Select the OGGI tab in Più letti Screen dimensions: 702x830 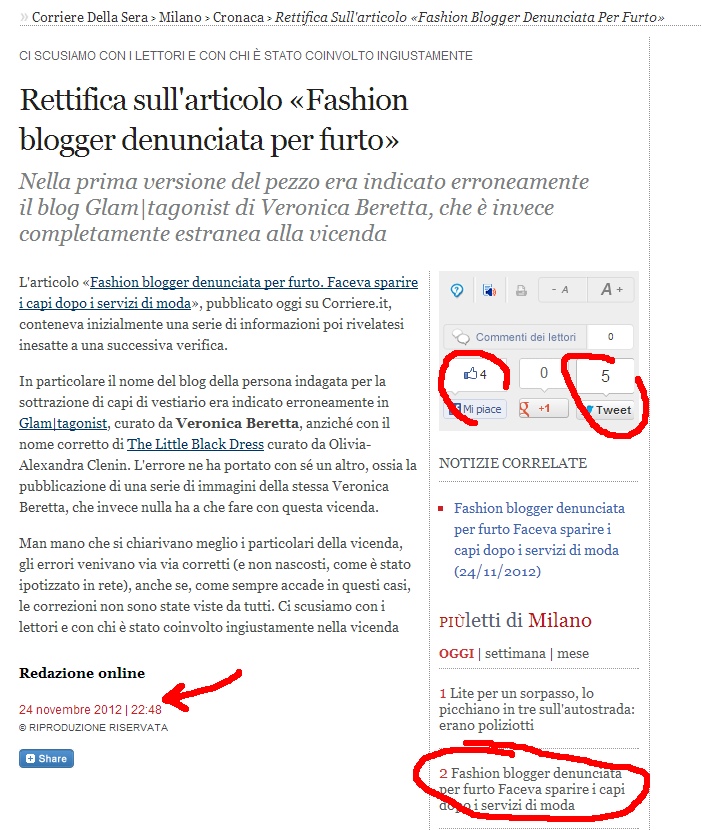[456, 653]
